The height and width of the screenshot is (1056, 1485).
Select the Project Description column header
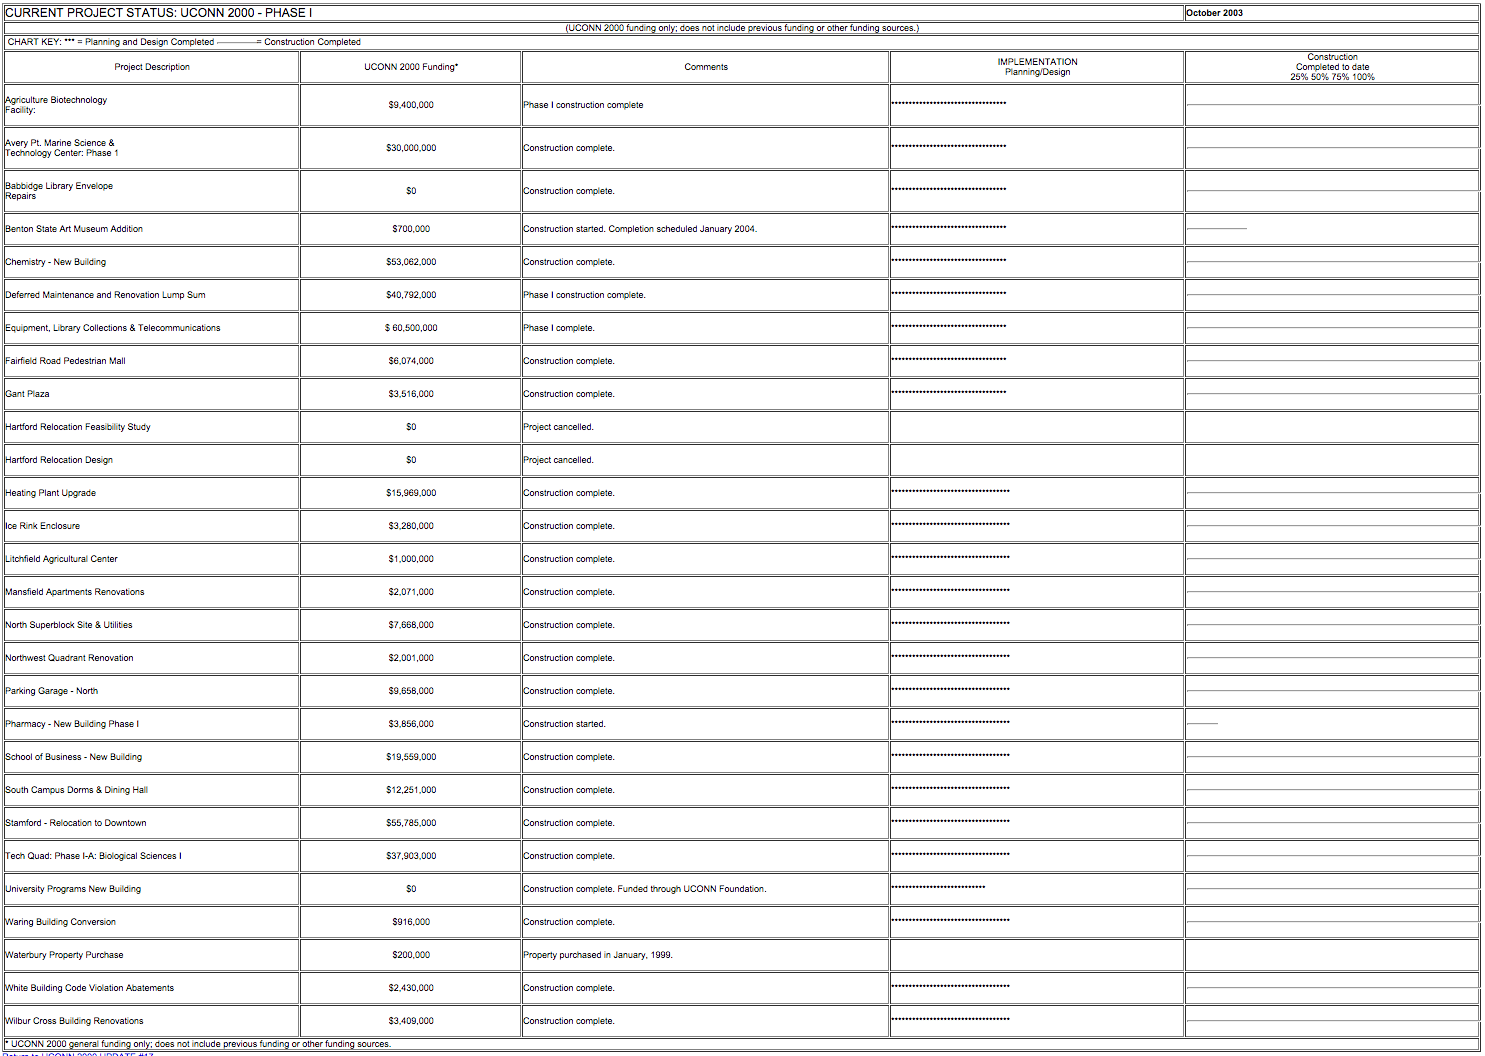(x=152, y=67)
